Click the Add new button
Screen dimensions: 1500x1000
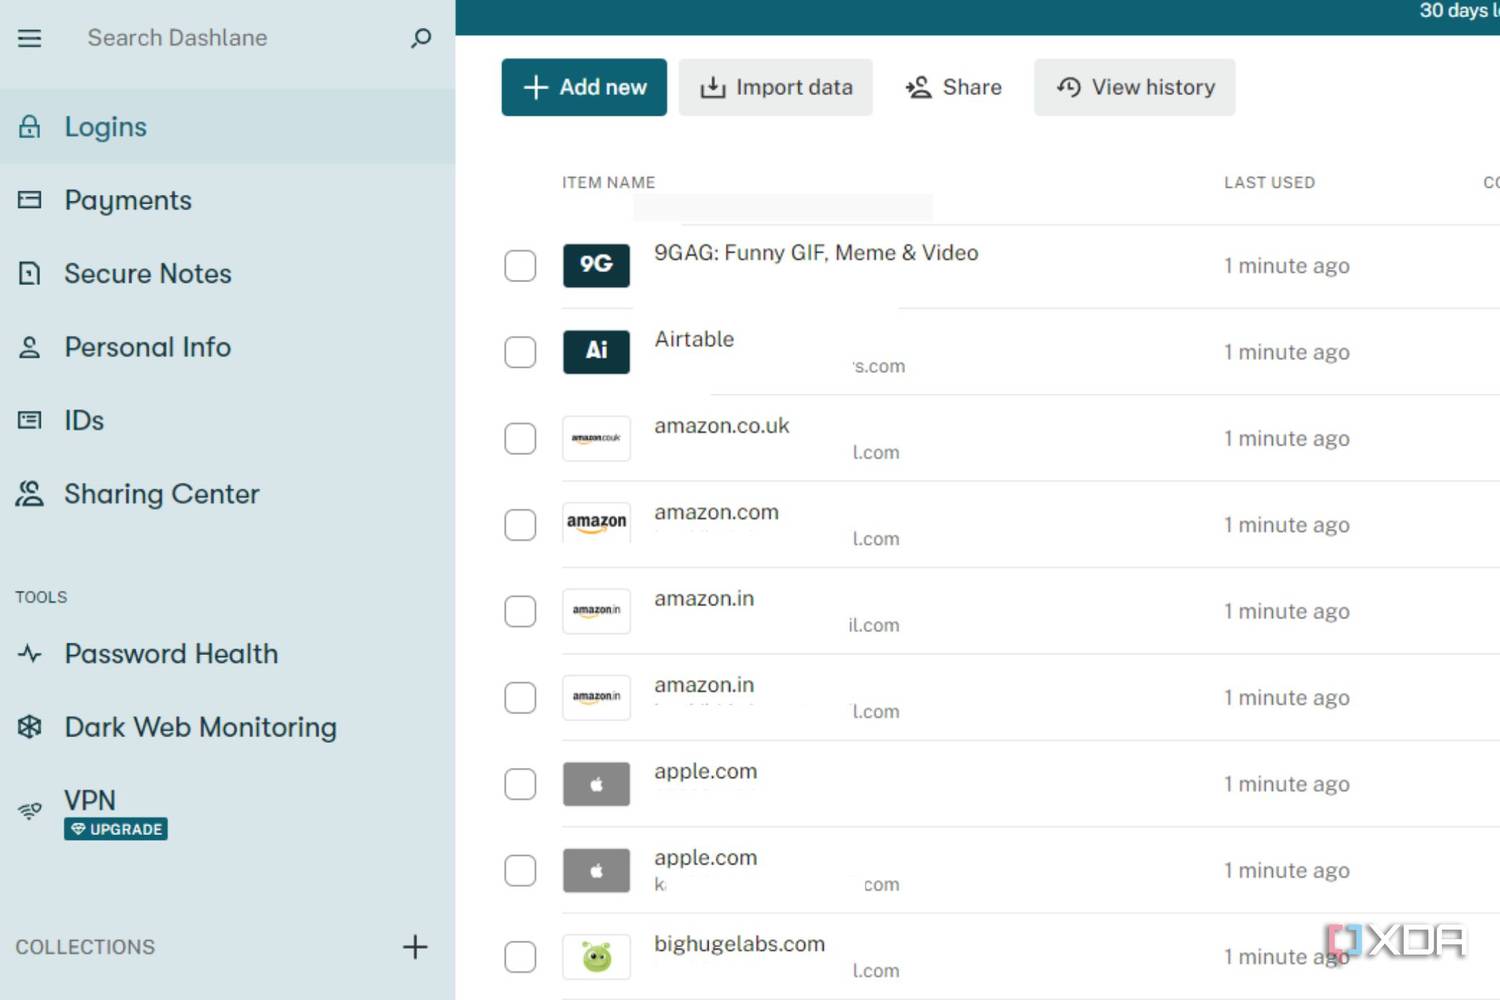(584, 87)
